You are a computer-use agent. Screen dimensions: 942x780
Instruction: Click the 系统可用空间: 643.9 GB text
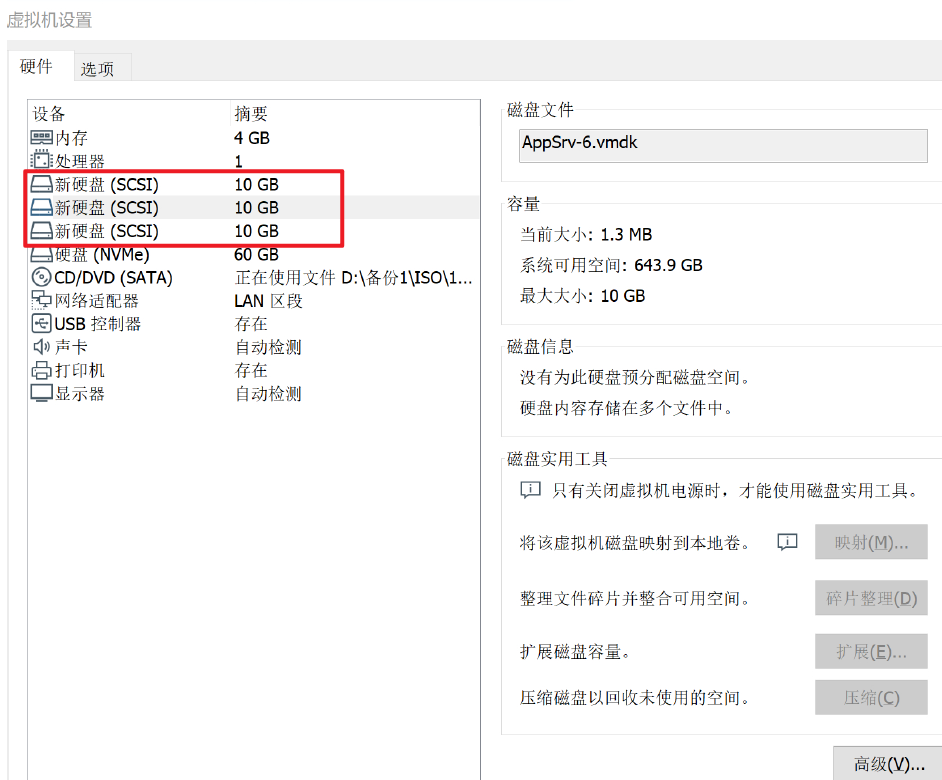click(x=612, y=265)
